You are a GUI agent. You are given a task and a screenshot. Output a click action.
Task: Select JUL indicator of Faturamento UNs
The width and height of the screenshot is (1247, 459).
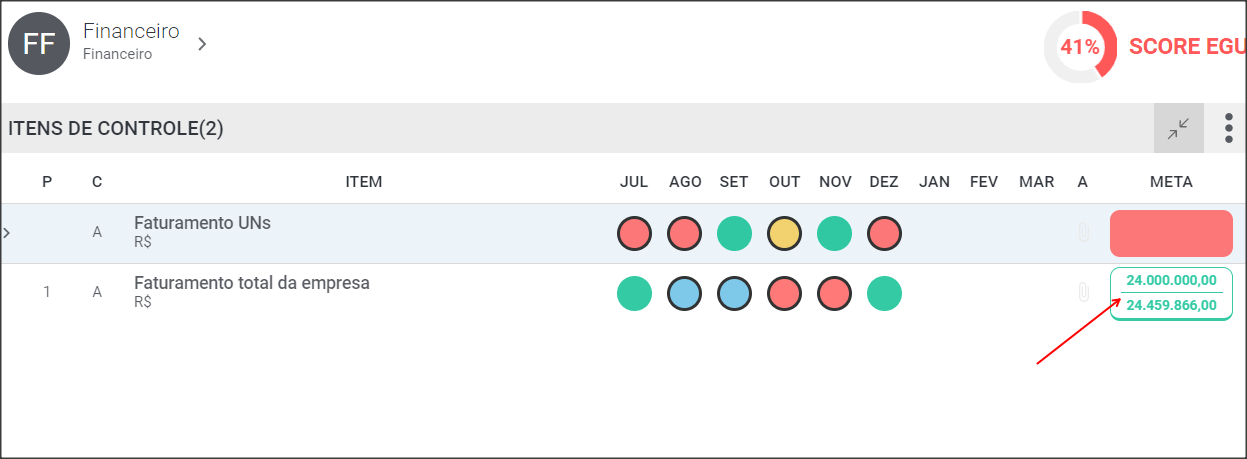[634, 233]
